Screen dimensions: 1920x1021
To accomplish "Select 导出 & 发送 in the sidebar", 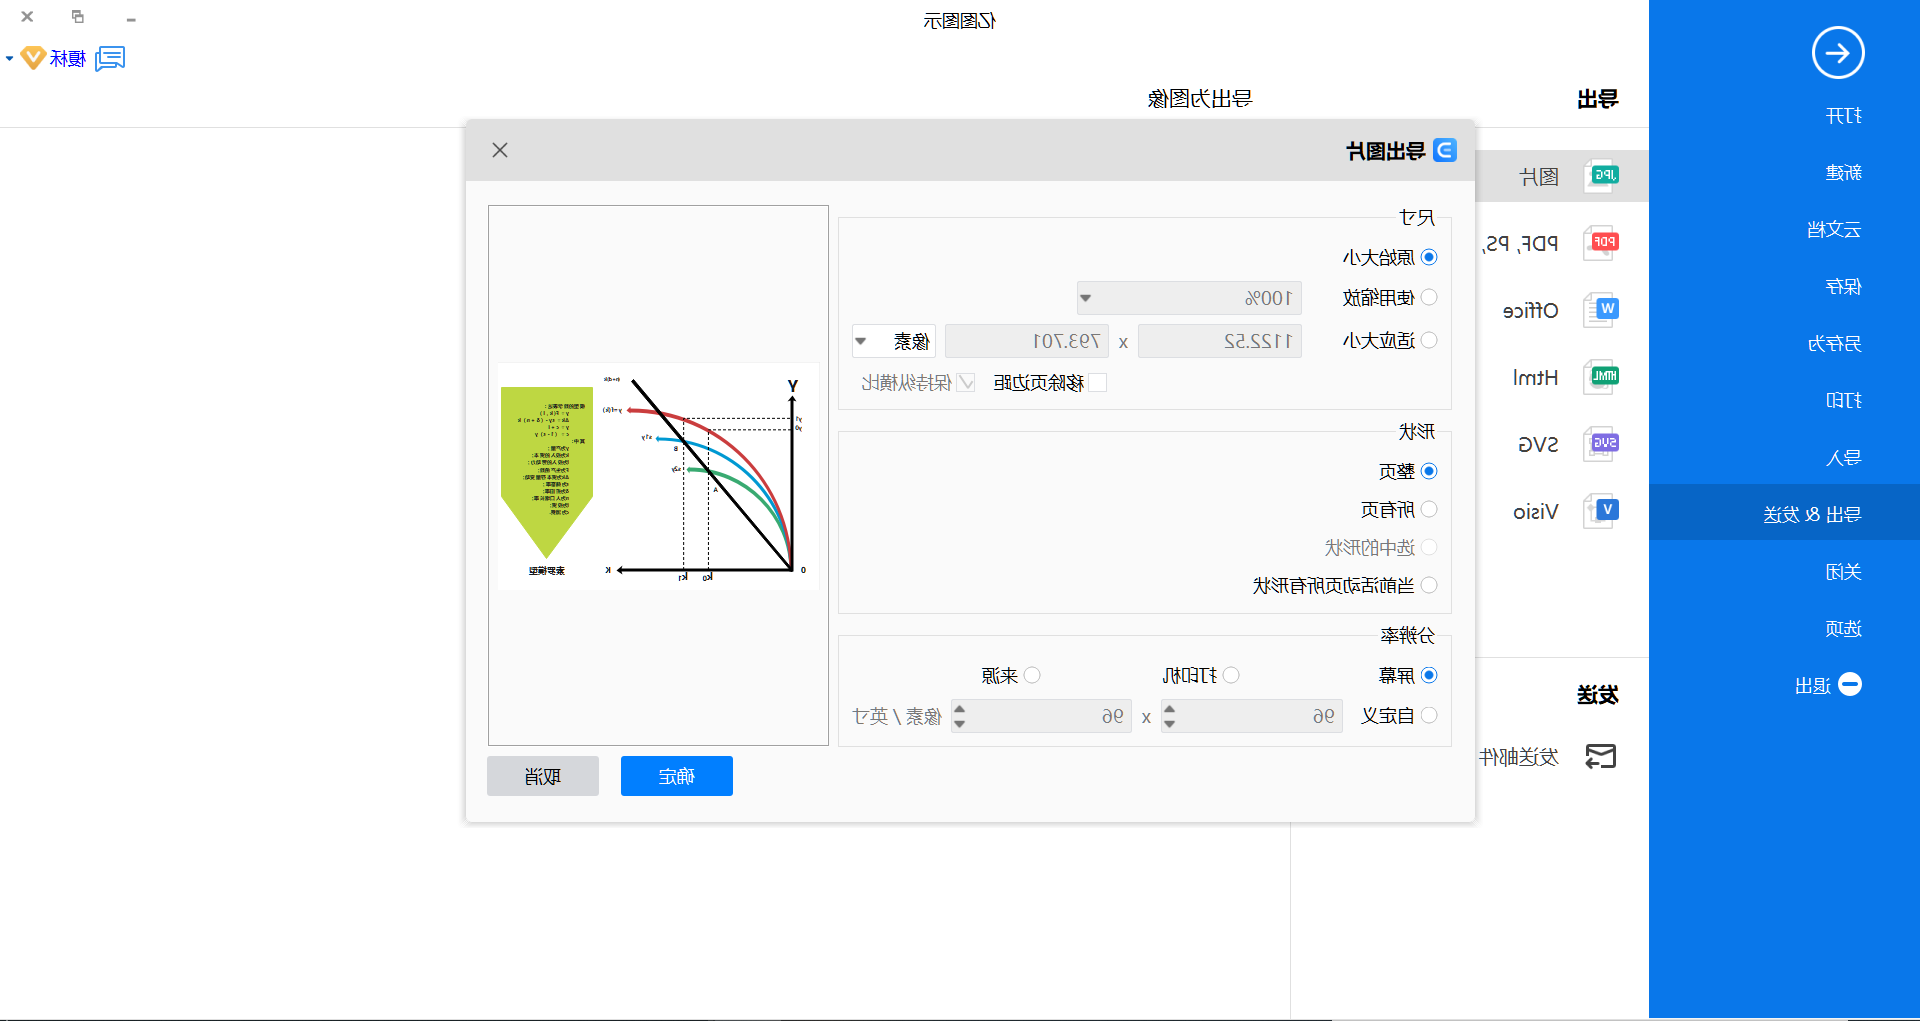I will pyautogui.click(x=1784, y=513).
